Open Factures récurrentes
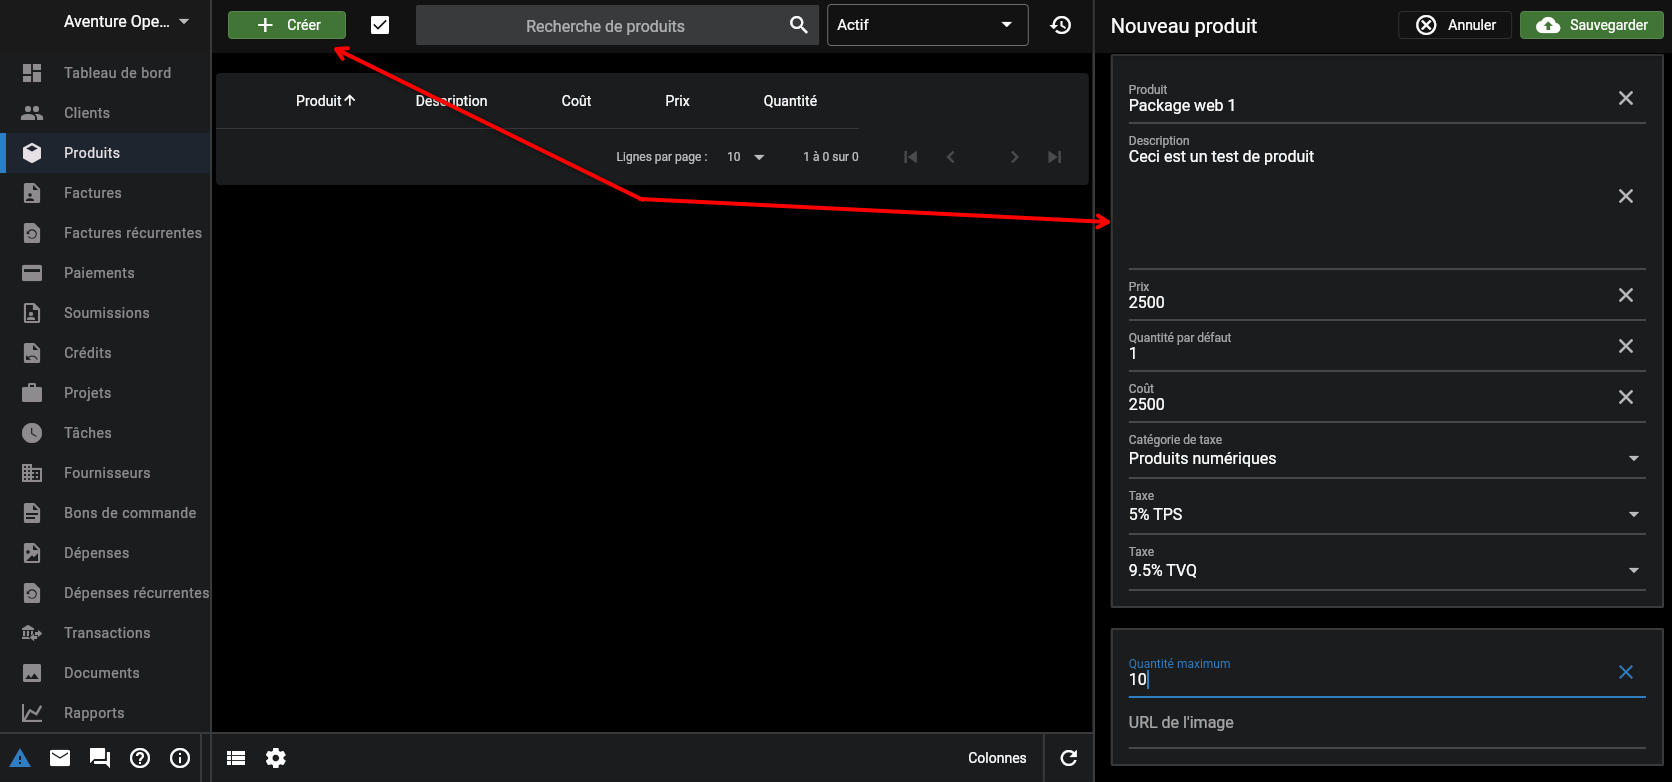Screen dimensions: 1672x782 (106, 233)
